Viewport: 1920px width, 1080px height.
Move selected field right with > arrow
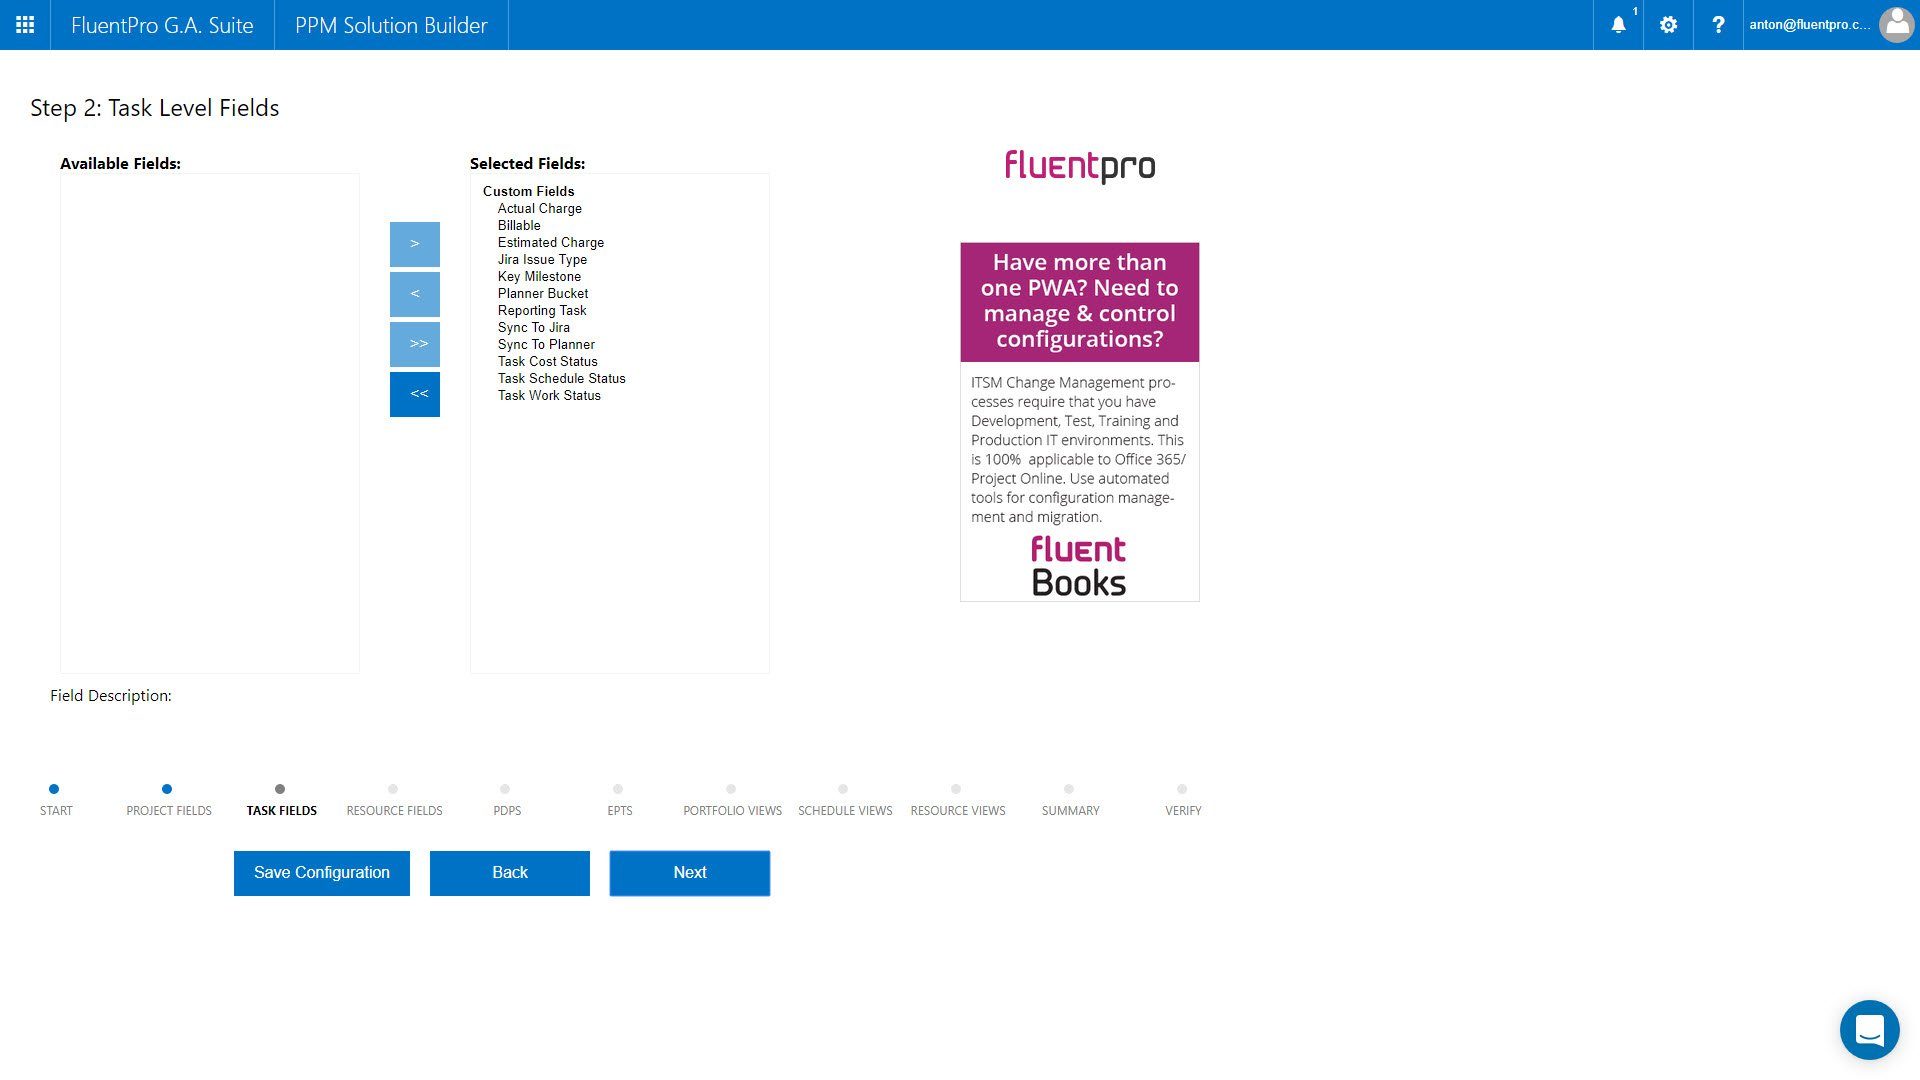click(x=414, y=243)
